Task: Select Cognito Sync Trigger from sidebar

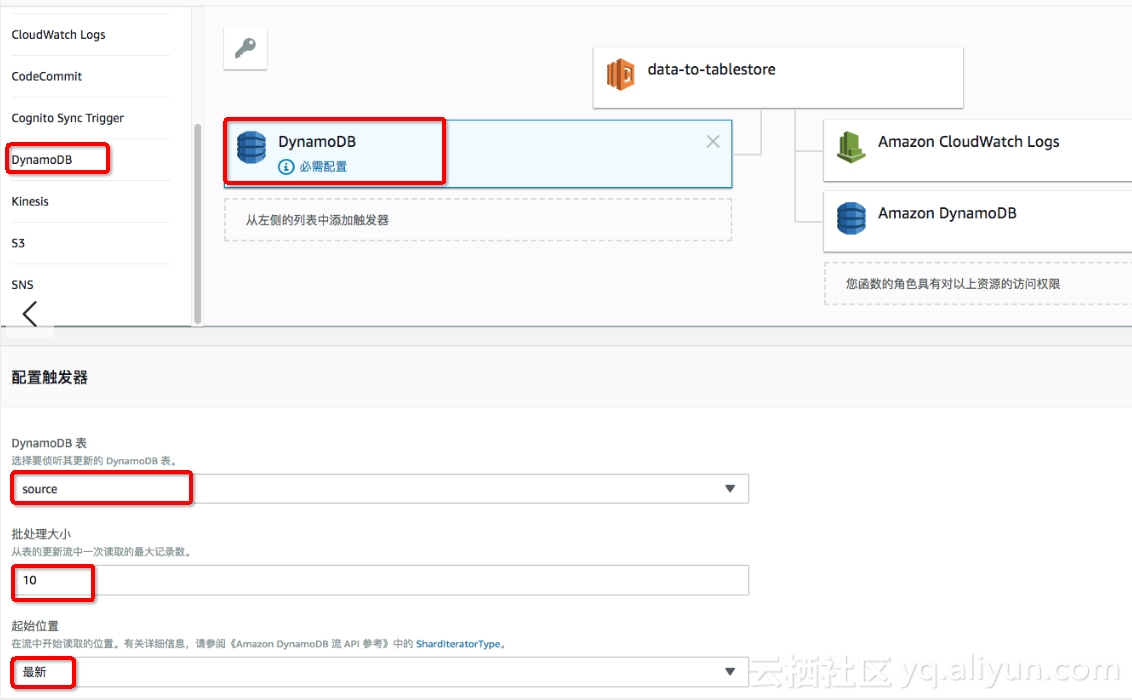Action: click(67, 117)
